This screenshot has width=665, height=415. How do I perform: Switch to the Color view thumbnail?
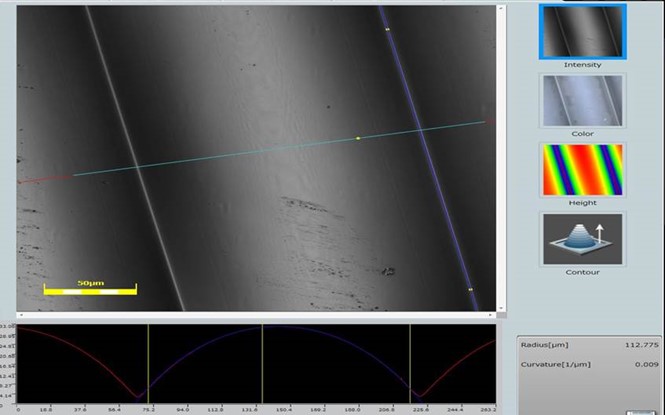point(582,100)
